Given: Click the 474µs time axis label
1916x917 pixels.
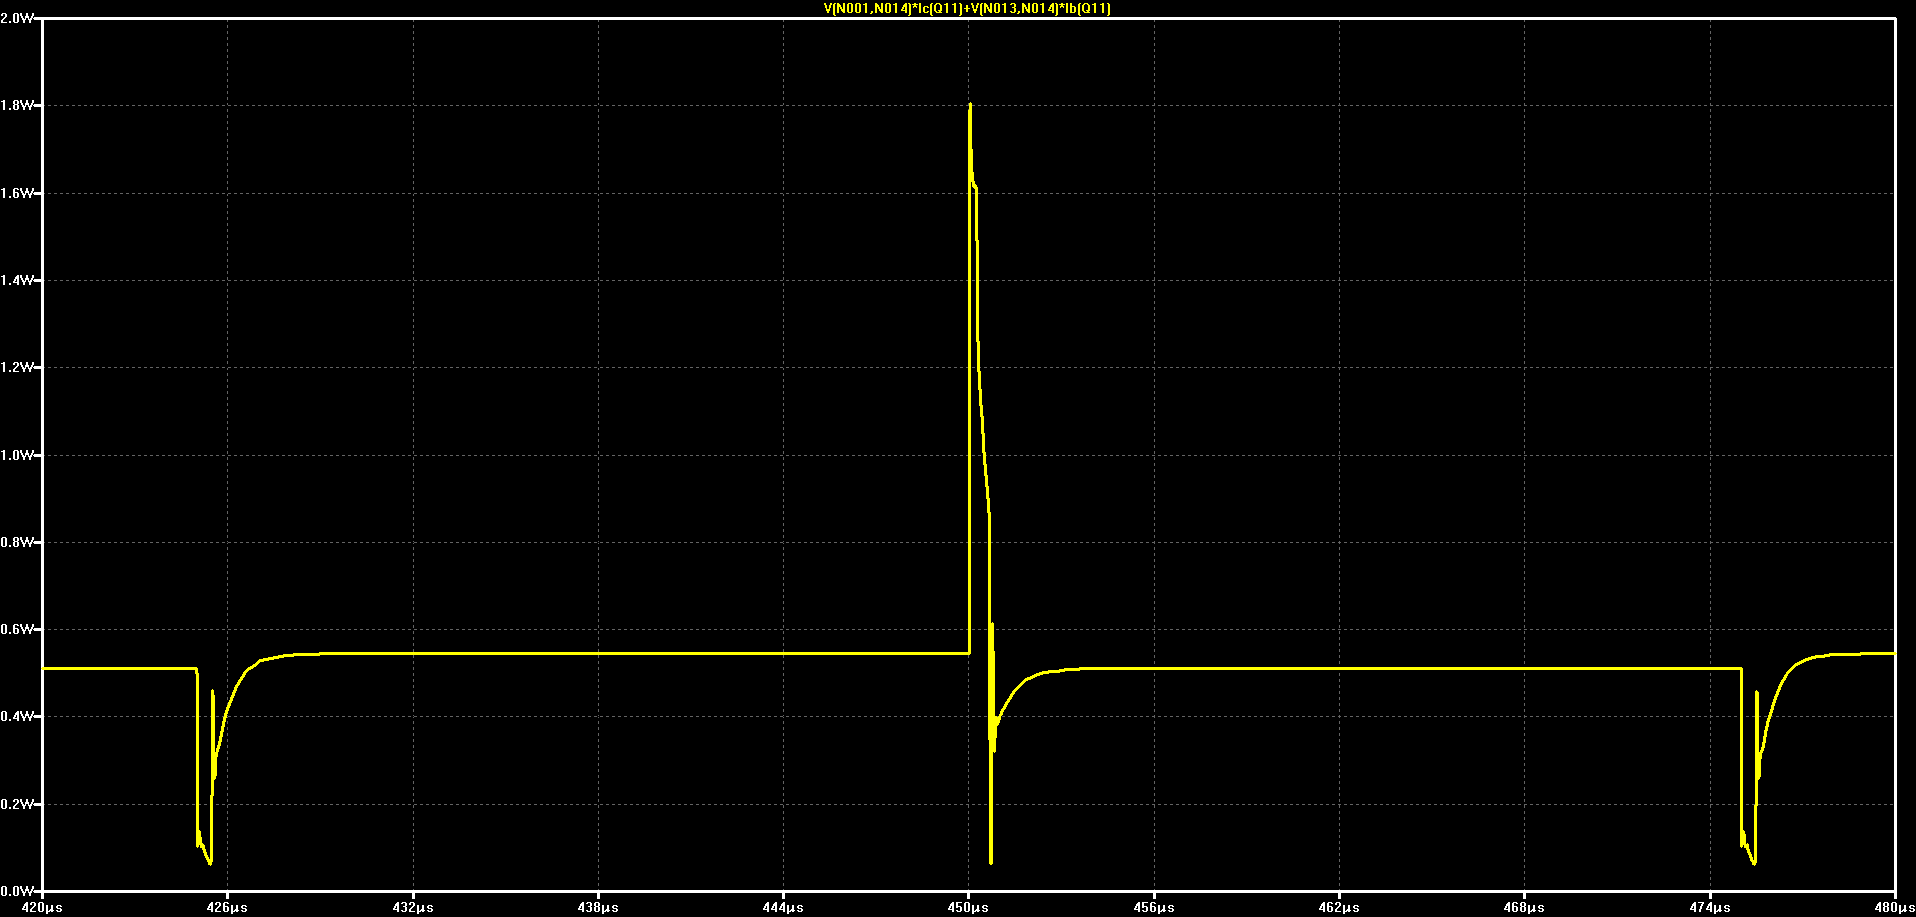Looking at the screenshot, I should (1709, 908).
